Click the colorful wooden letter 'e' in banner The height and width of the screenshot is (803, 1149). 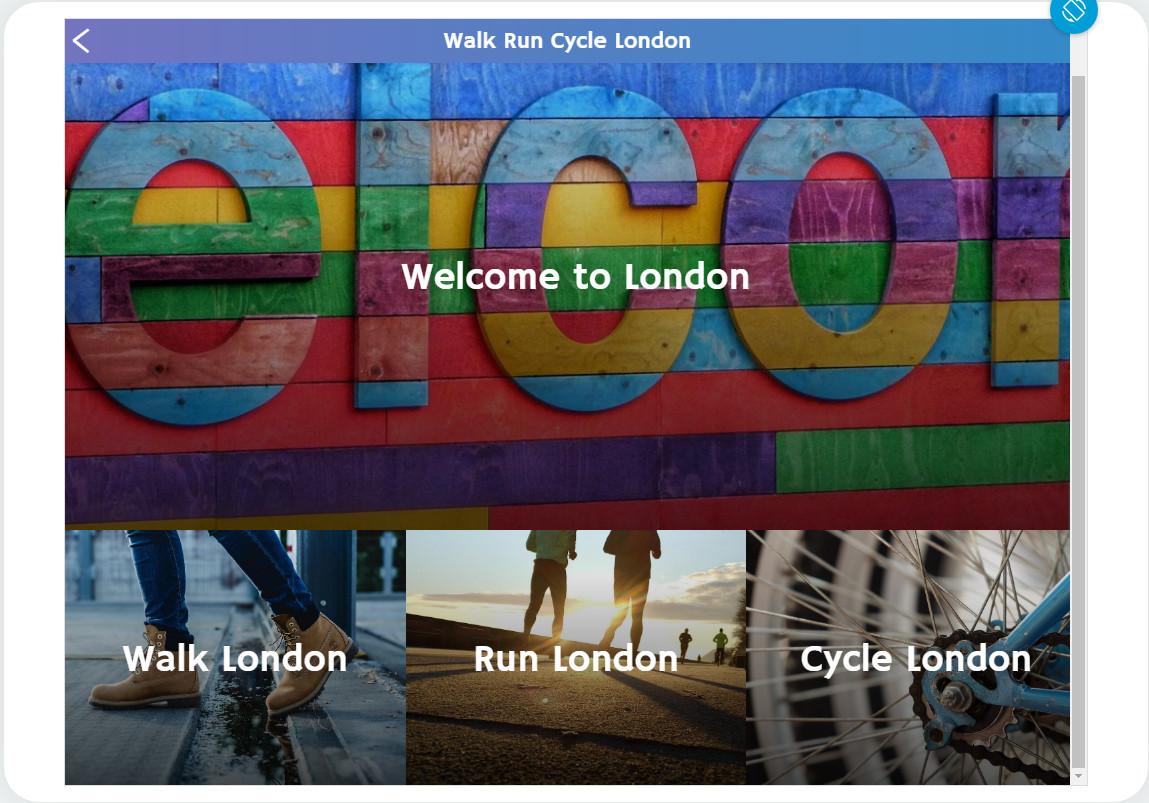click(192, 256)
